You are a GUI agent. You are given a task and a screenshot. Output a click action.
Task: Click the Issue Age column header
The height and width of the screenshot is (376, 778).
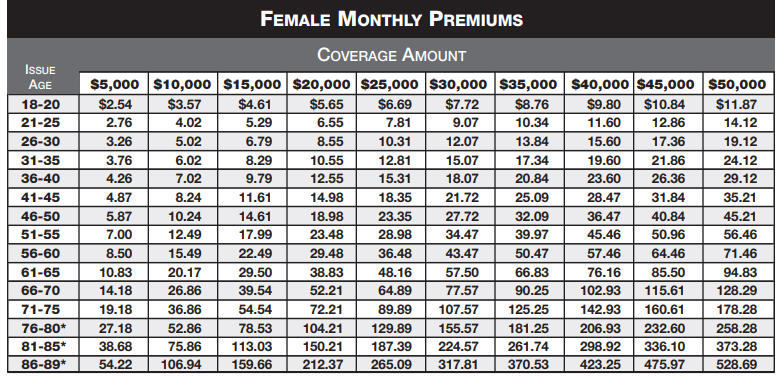click(x=40, y=77)
